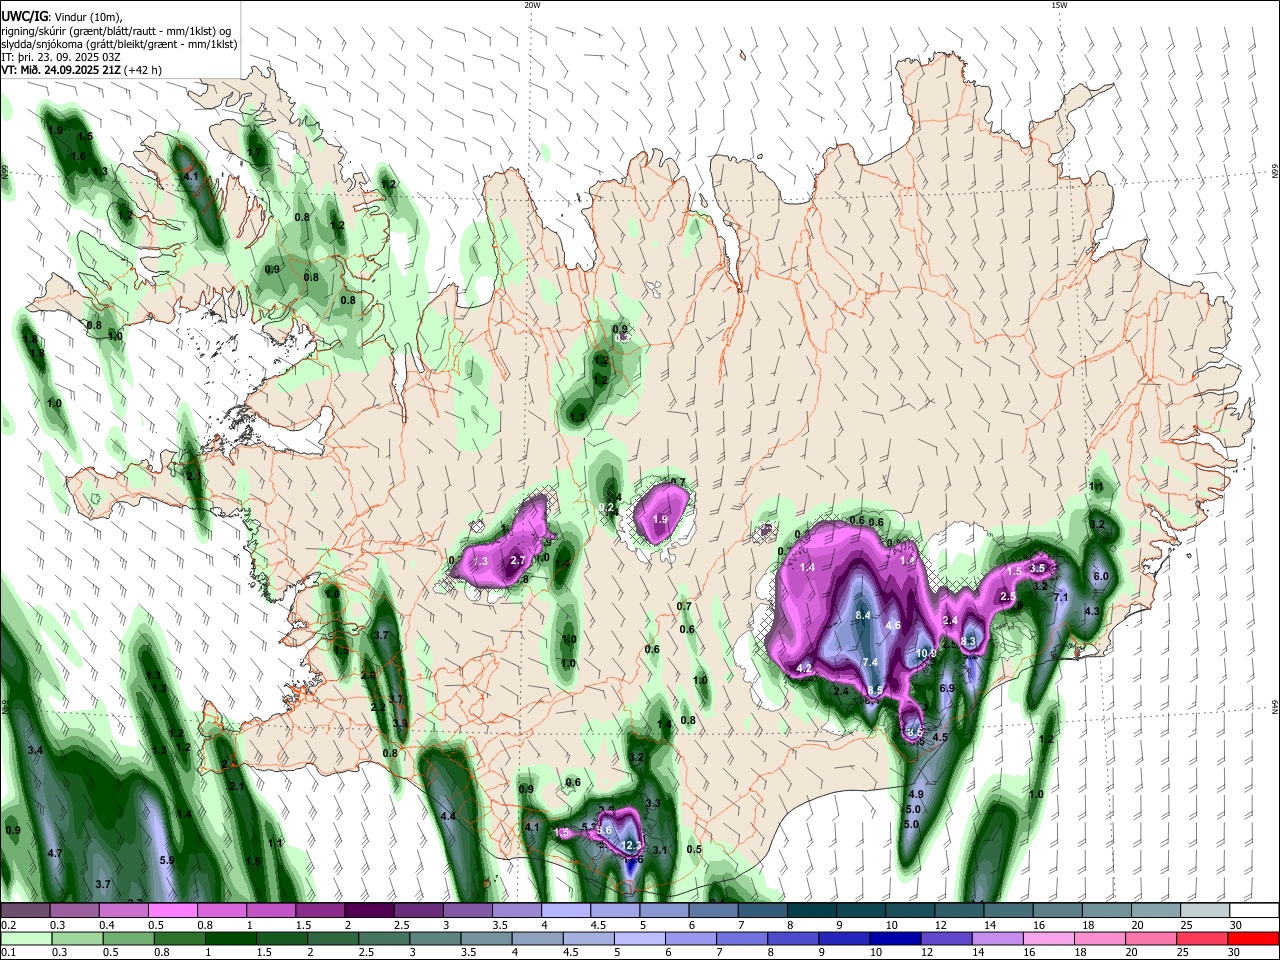Choose the light pink rain swatch between 16 and 18
Viewport: 1280px width, 960px height.
pyautogui.click(x=1049, y=938)
